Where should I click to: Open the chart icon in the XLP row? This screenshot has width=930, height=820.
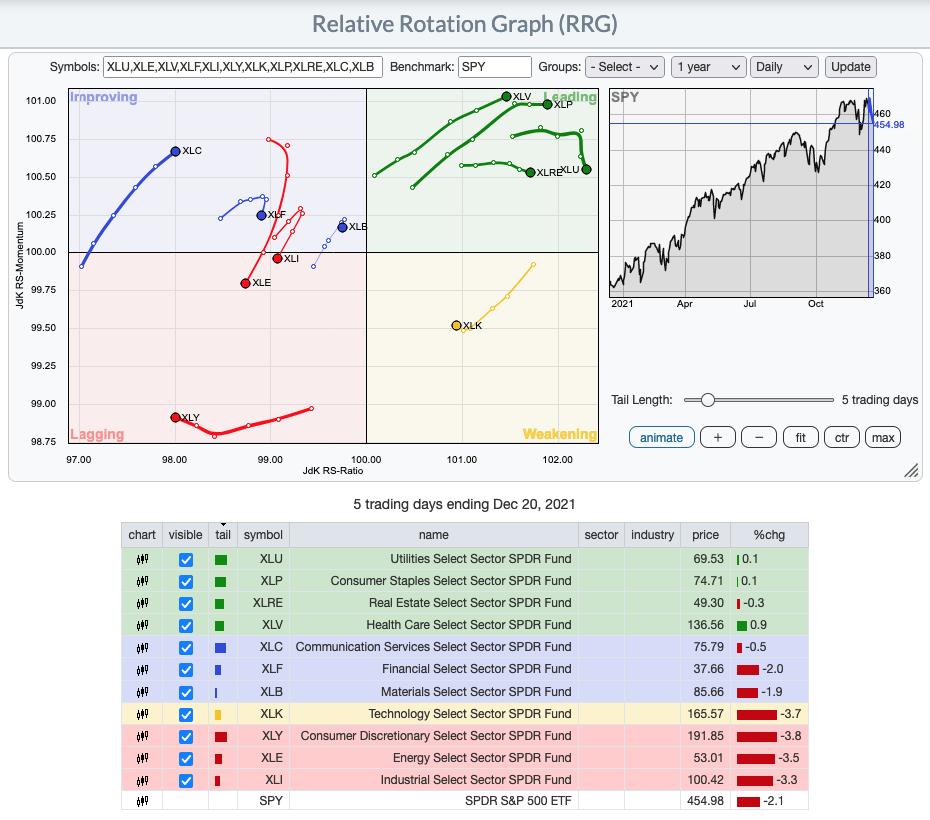point(142,581)
